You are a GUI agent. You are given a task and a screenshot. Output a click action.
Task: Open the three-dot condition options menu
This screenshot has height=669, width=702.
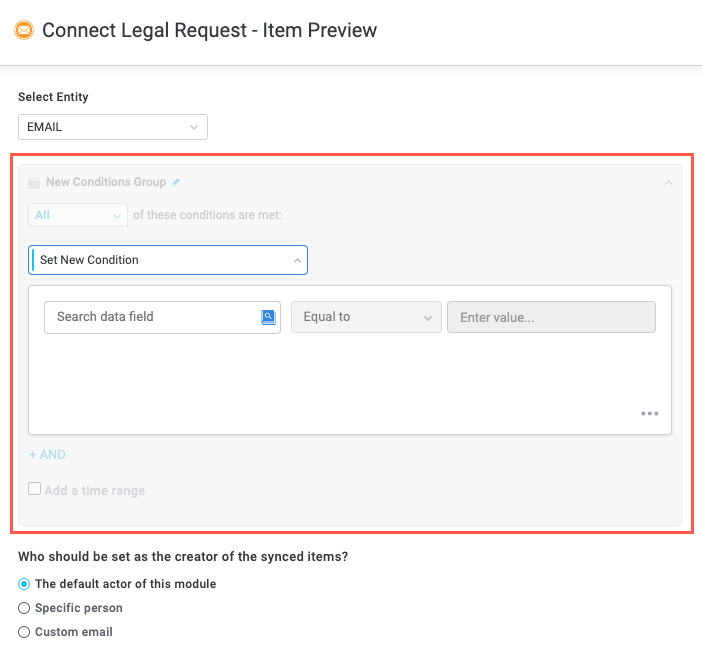point(650,413)
